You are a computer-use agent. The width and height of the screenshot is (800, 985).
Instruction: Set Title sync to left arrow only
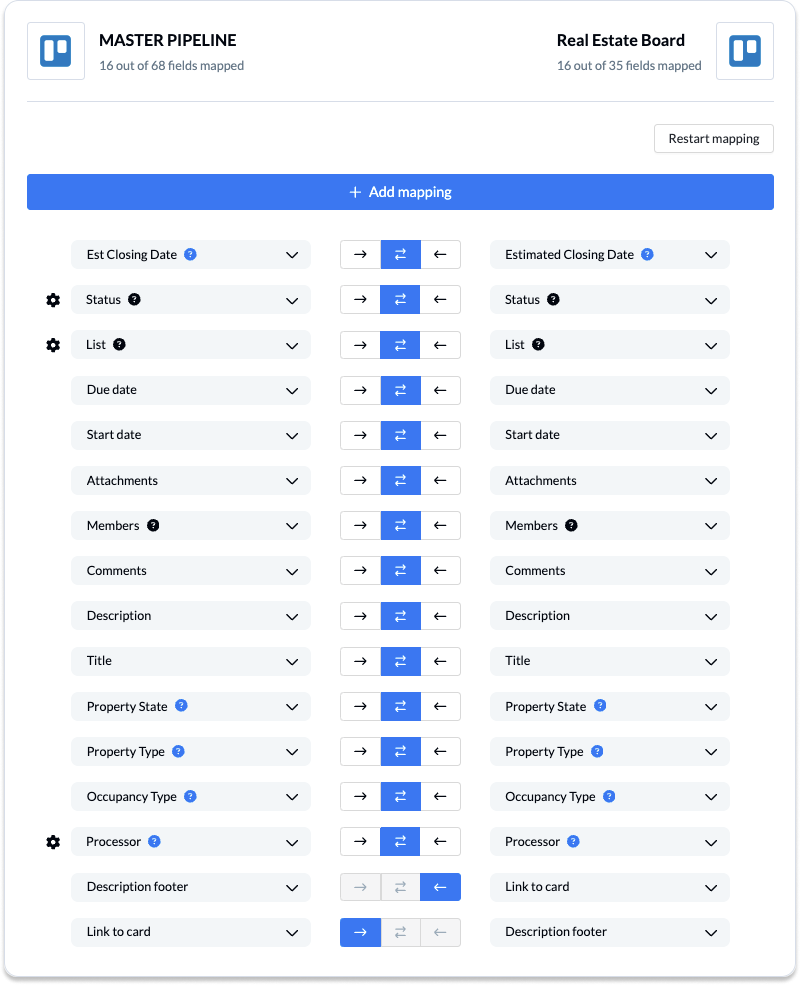[440, 661]
